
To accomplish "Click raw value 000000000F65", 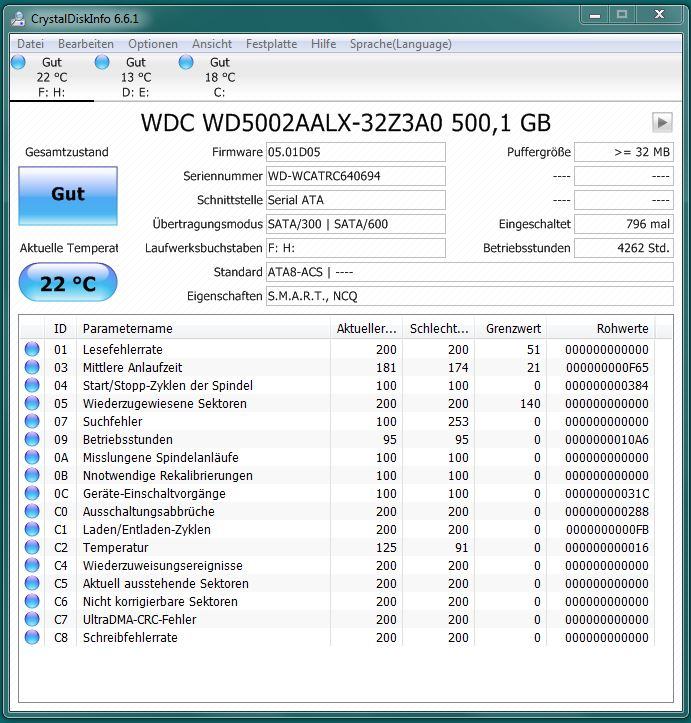I will [x=607, y=367].
